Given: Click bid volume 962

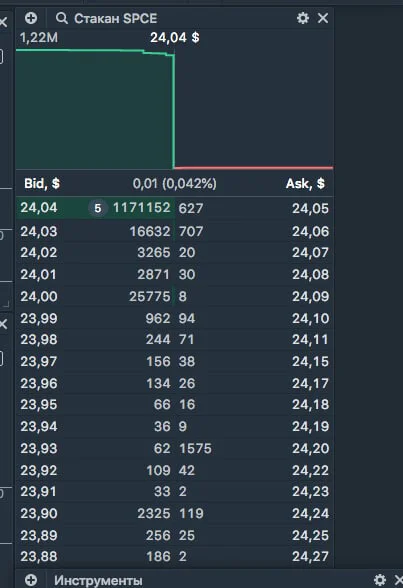Looking at the screenshot, I should click(x=158, y=319).
